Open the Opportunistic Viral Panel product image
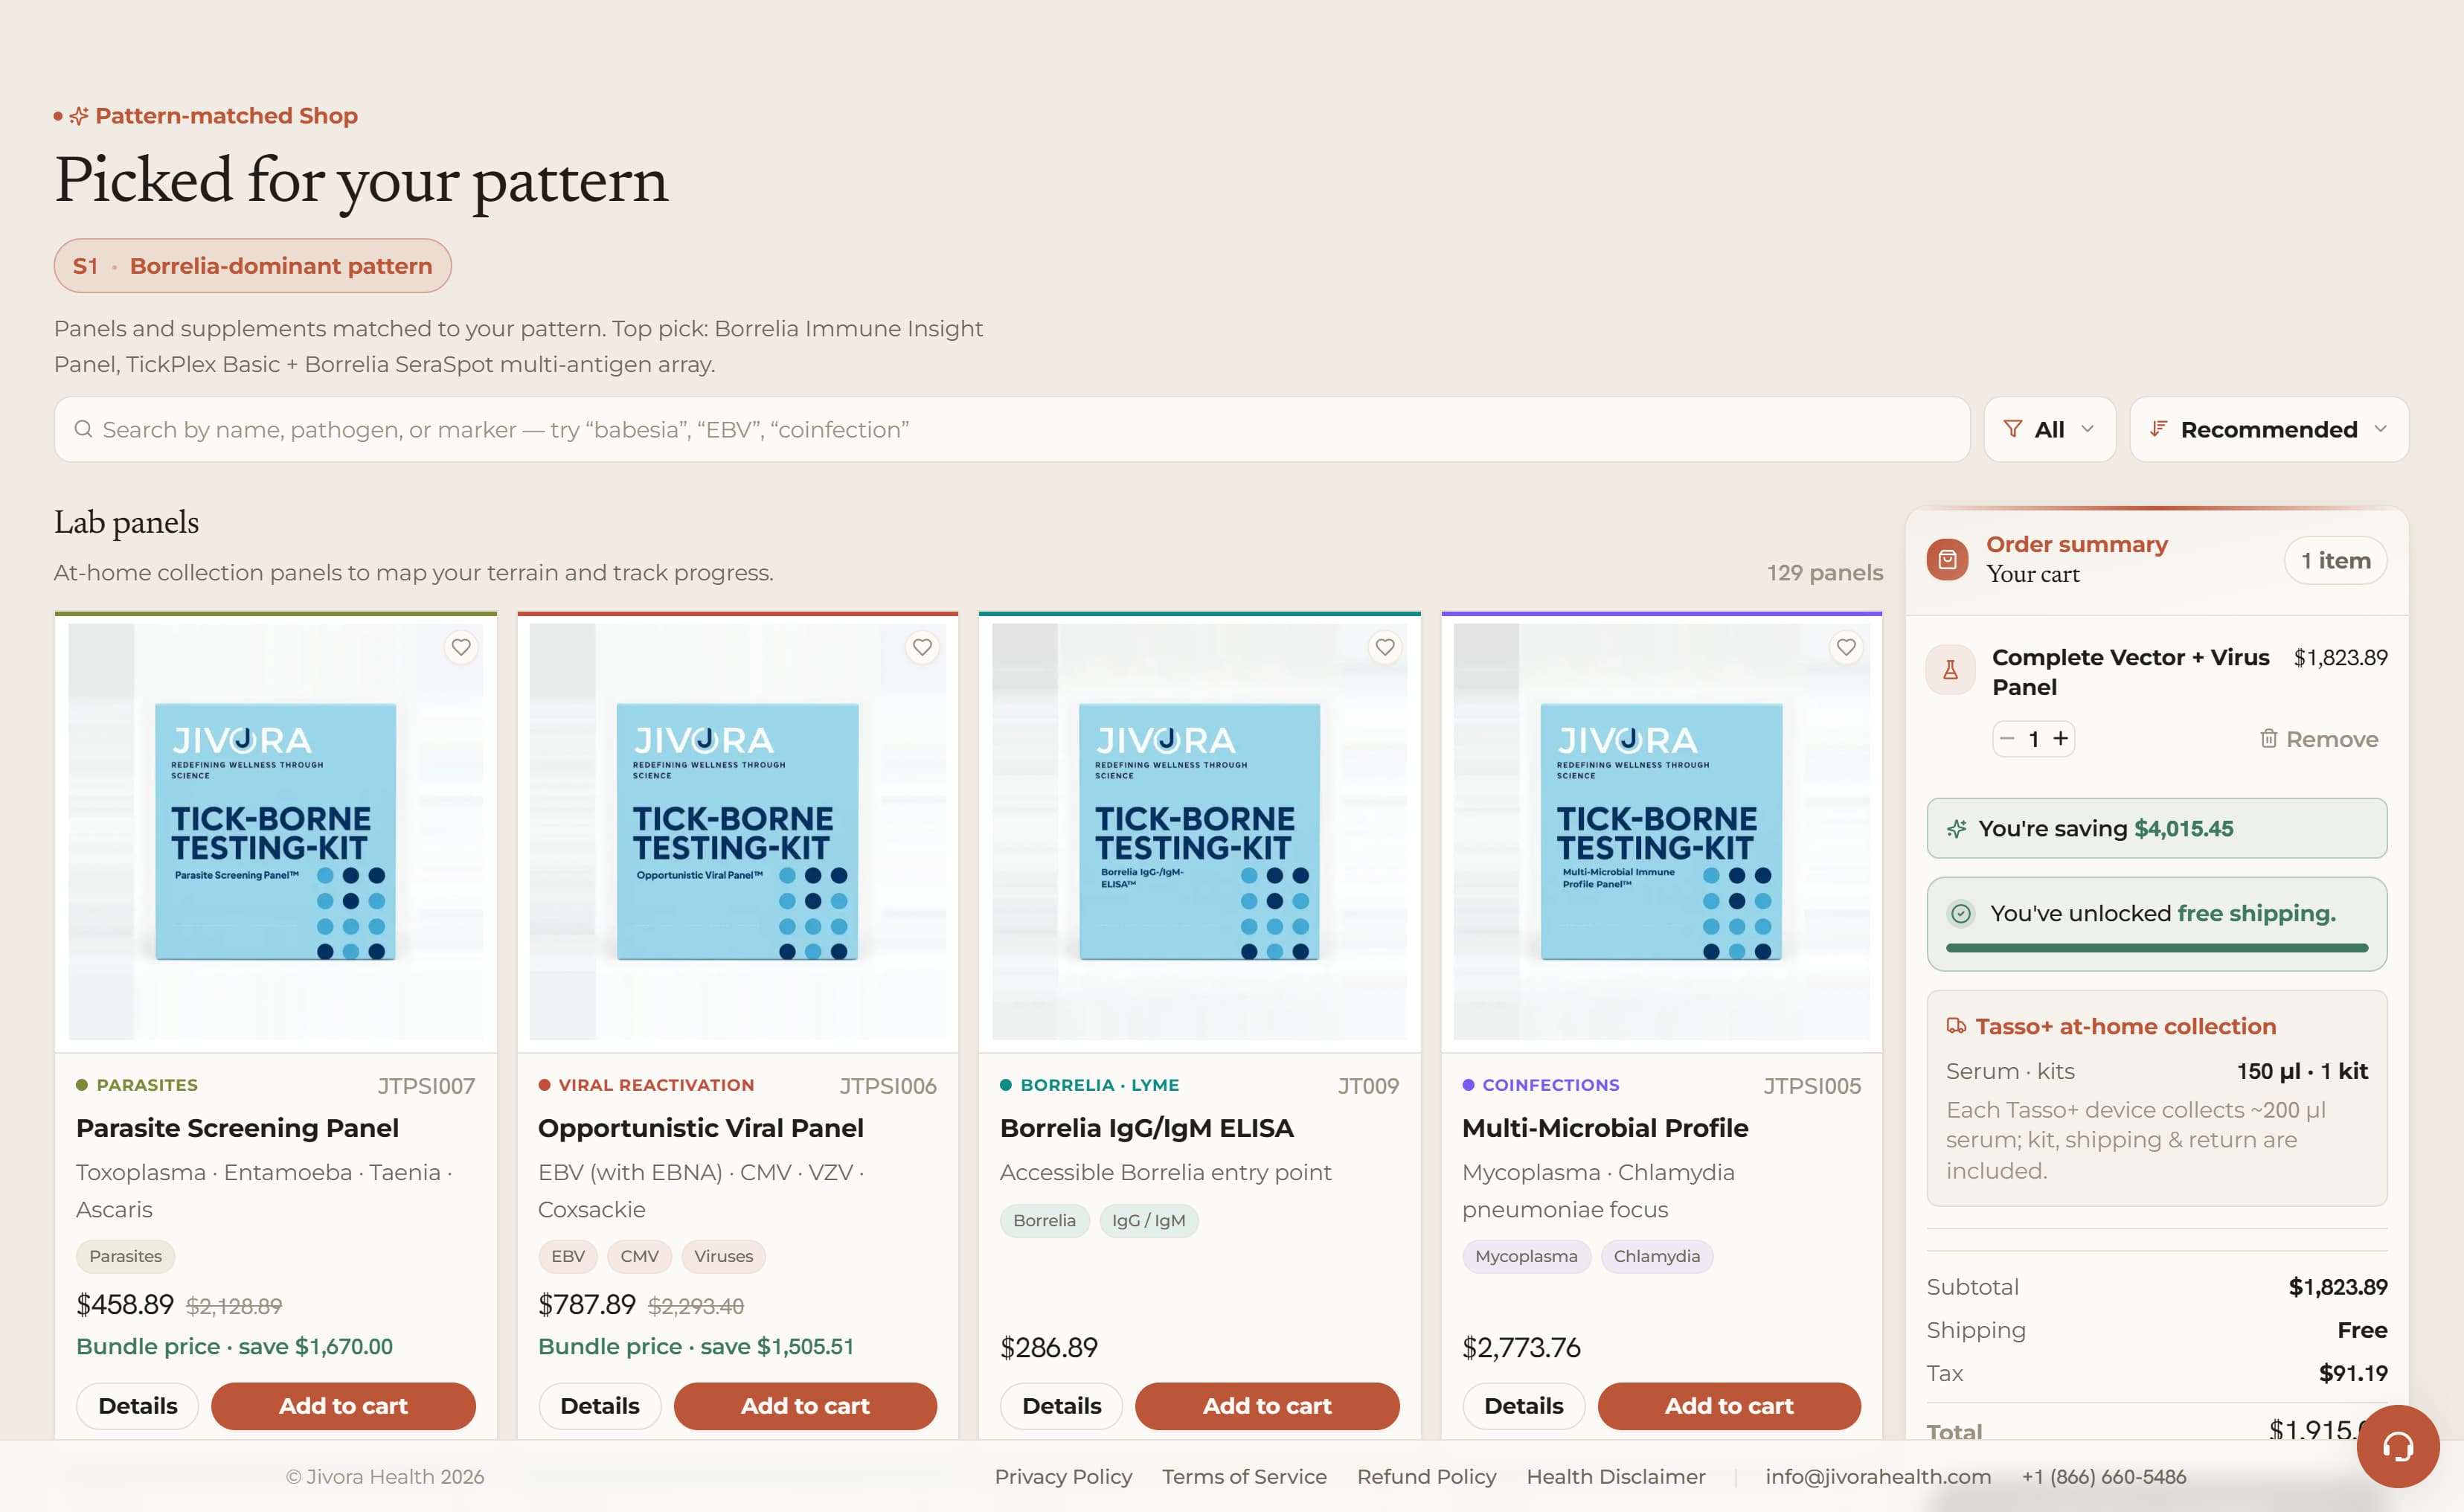This screenshot has width=2464, height=1512. (738, 832)
